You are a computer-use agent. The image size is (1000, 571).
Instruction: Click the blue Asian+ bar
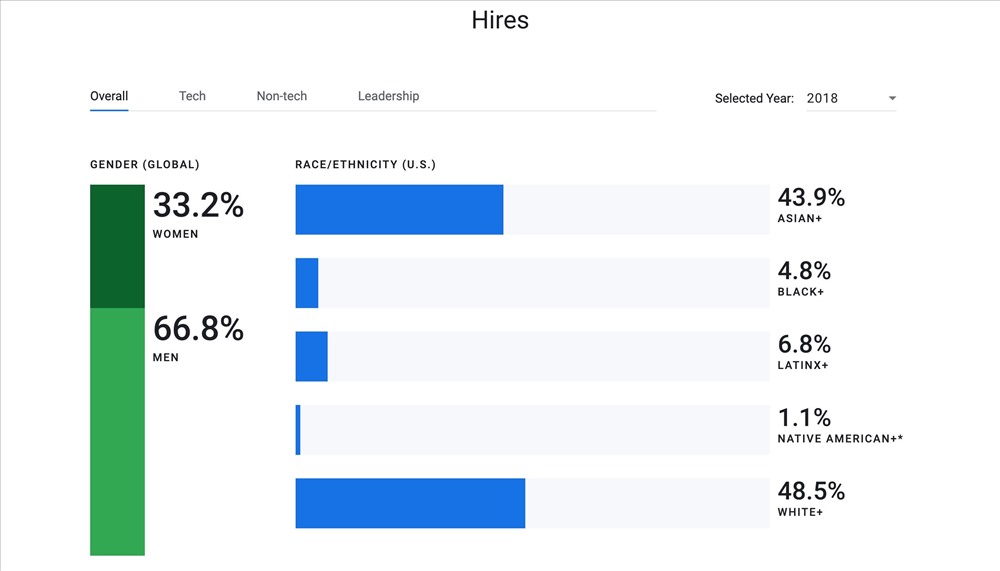(x=399, y=210)
